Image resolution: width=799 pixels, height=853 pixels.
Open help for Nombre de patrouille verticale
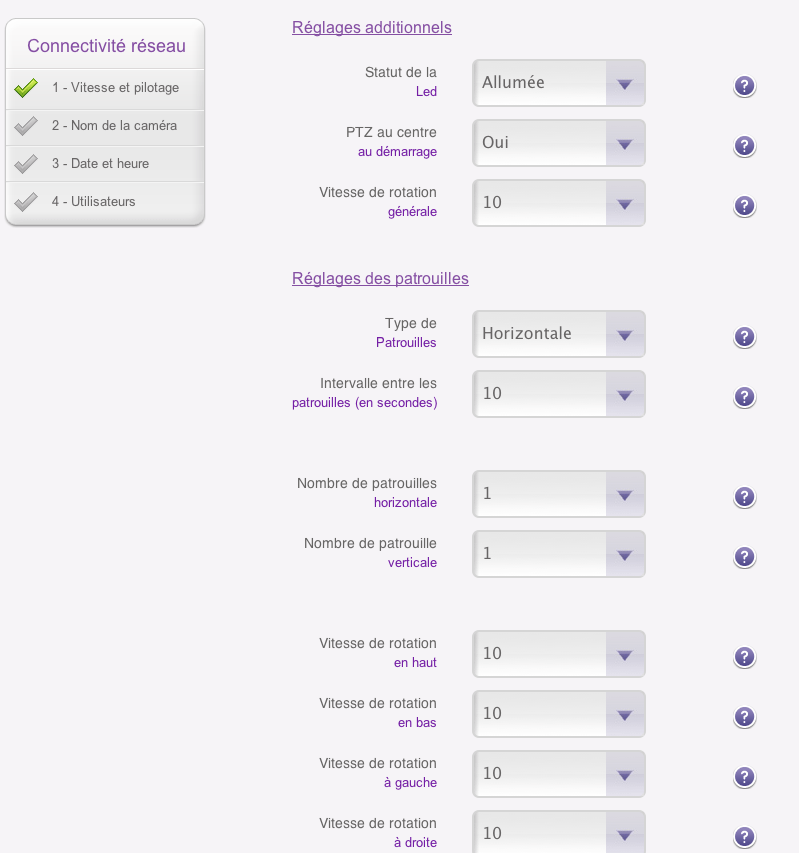tap(744, 557)
